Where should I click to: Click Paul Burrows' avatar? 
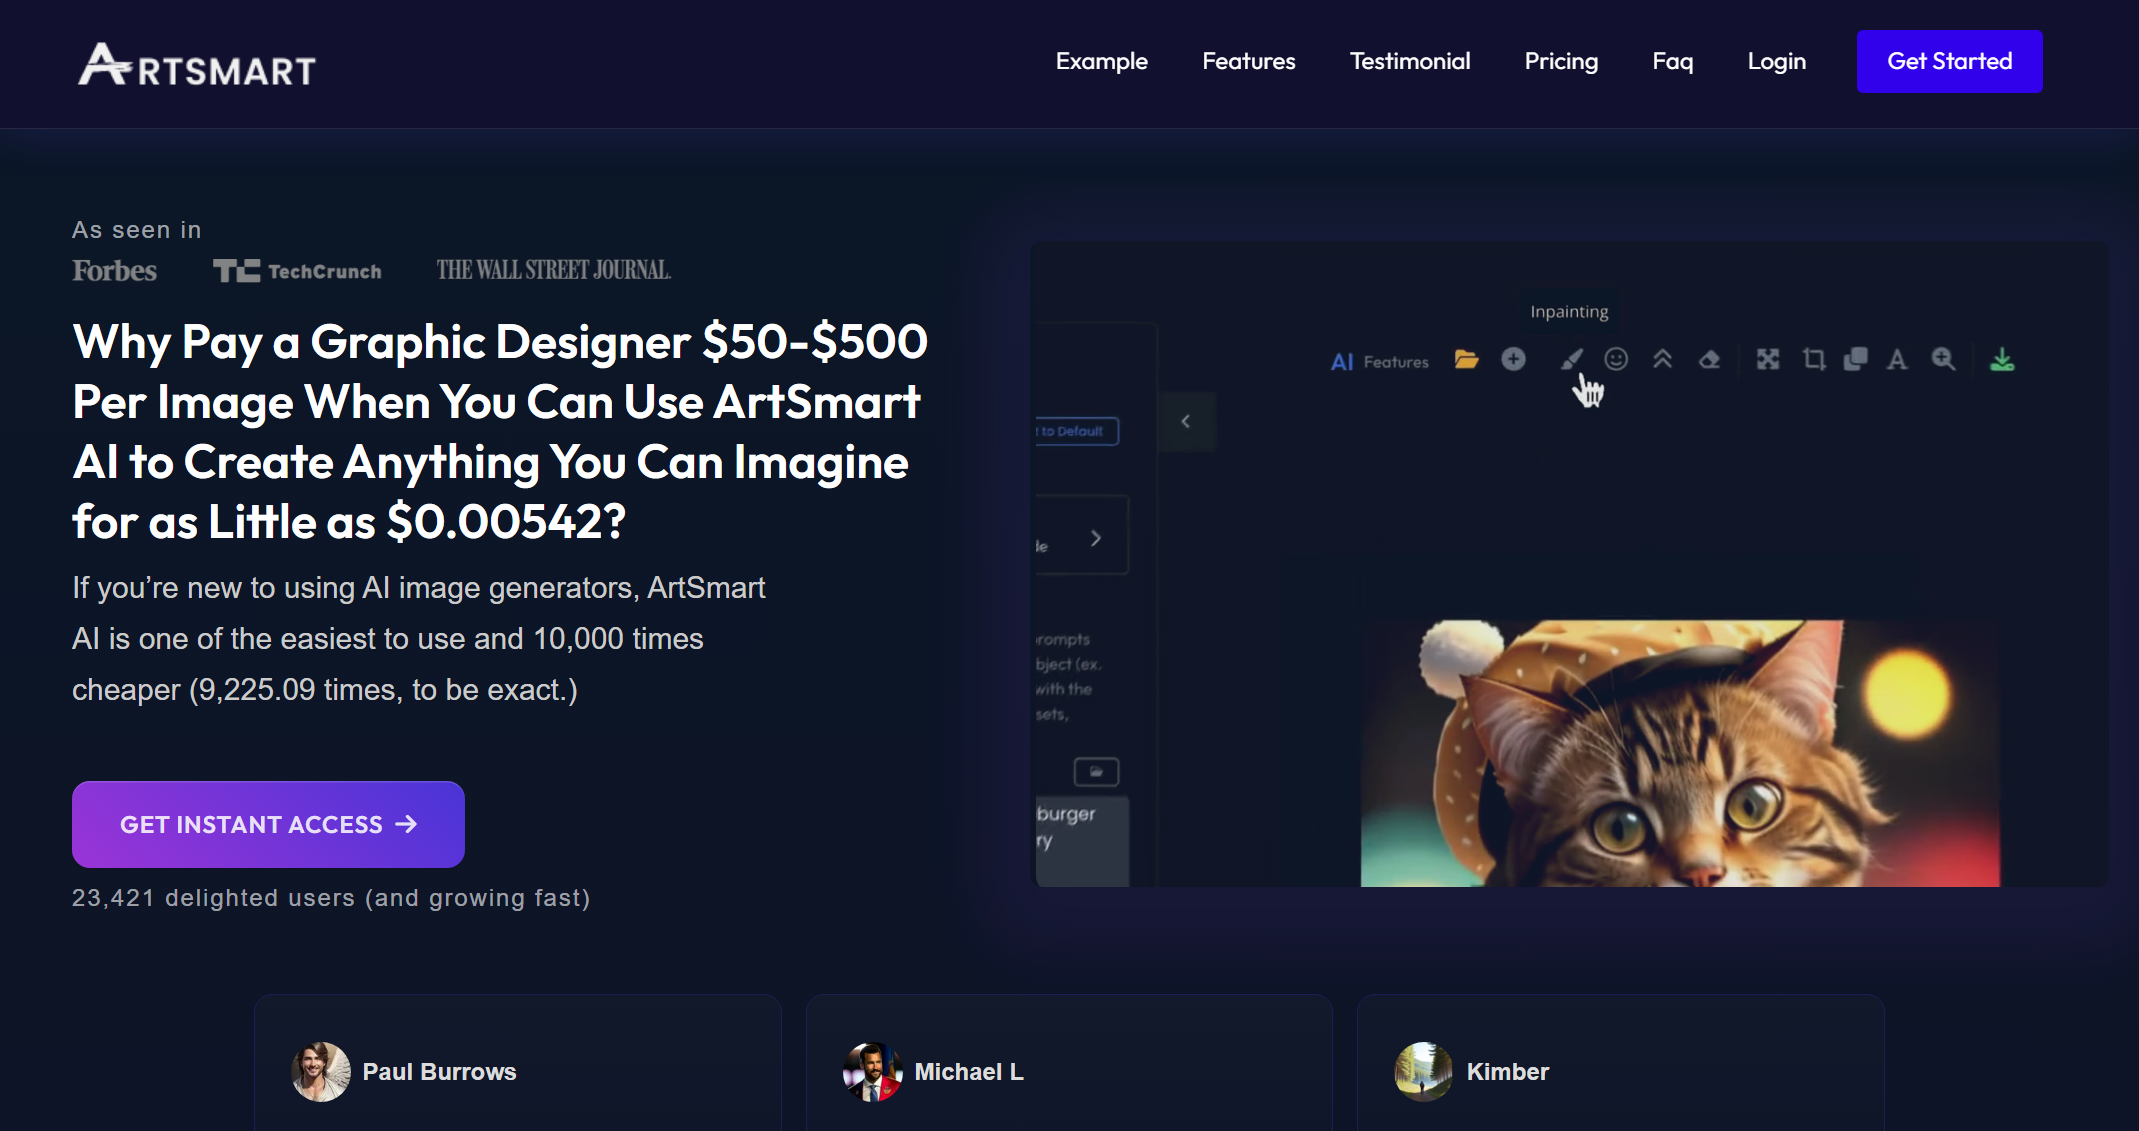[x=321, y=1072]
